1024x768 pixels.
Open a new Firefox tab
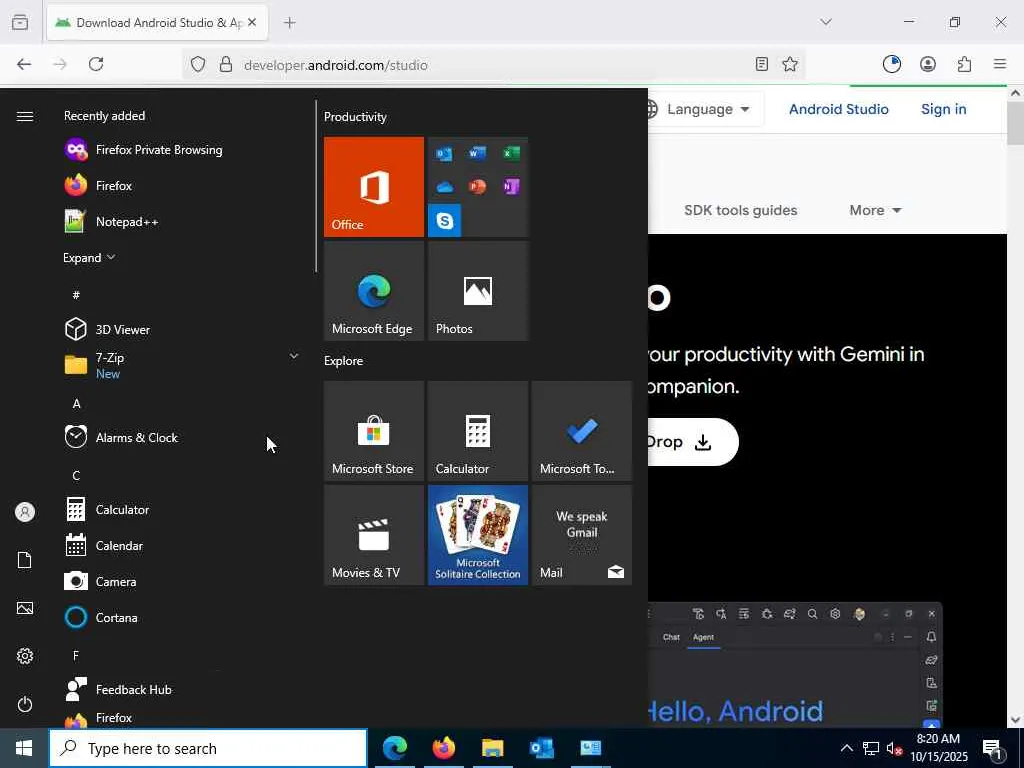click(x=290, y=23)
